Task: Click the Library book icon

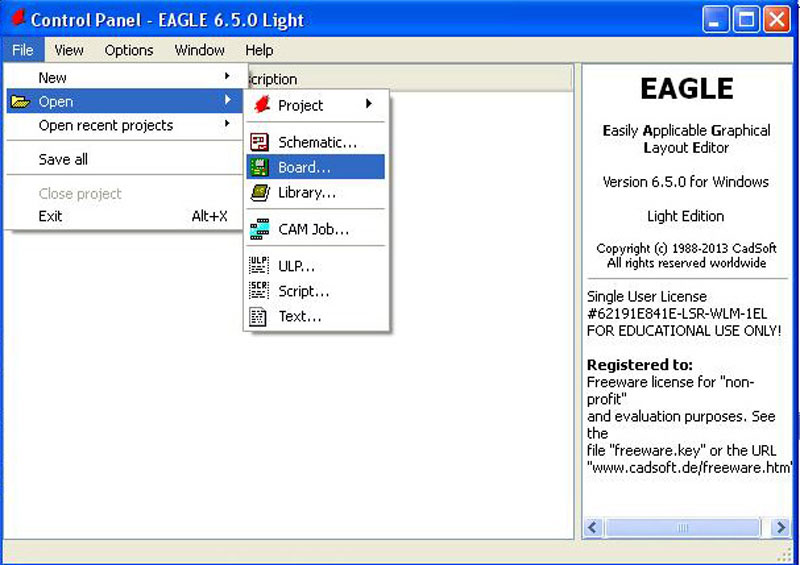Action: 260,192
